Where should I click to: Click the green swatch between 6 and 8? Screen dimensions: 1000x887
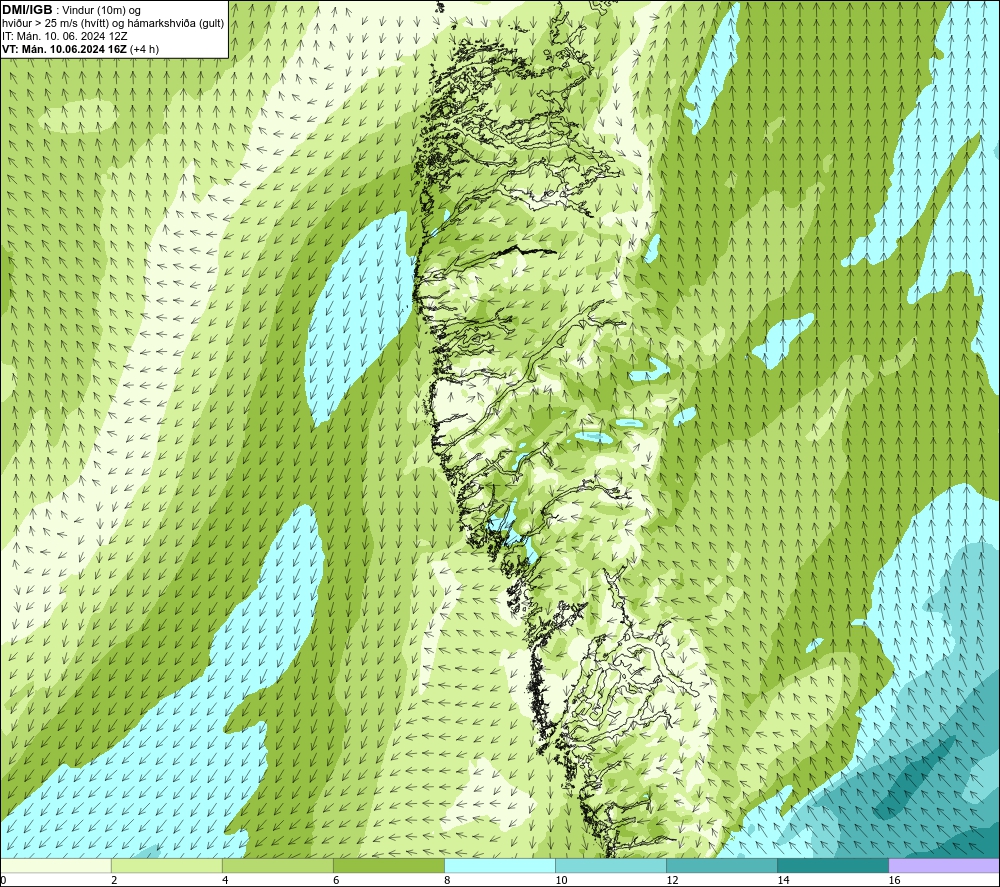388,865
